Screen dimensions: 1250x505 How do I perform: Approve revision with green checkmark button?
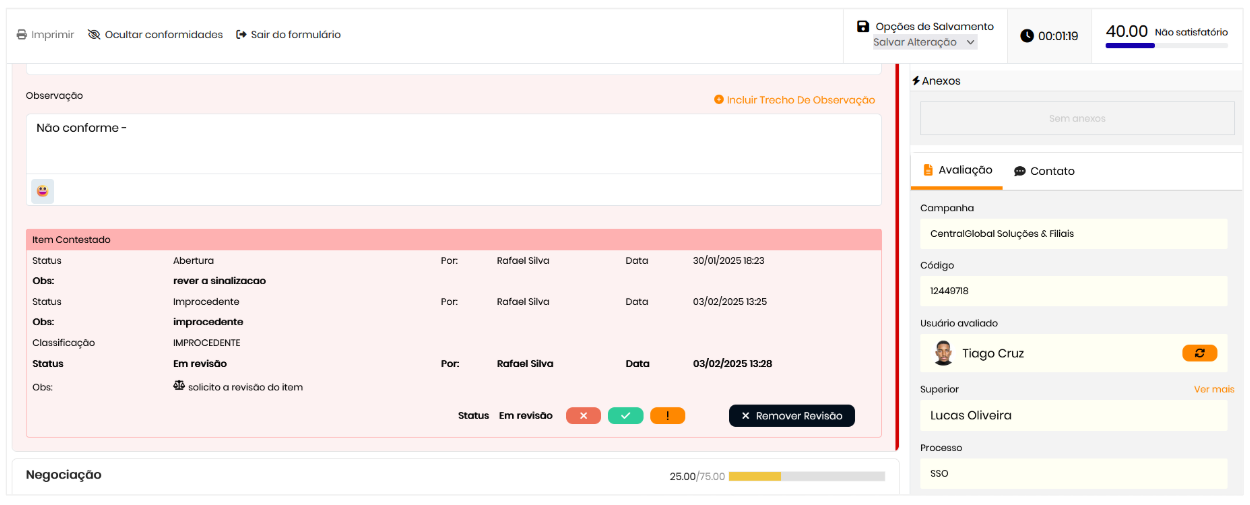click(x=625, y=416)
